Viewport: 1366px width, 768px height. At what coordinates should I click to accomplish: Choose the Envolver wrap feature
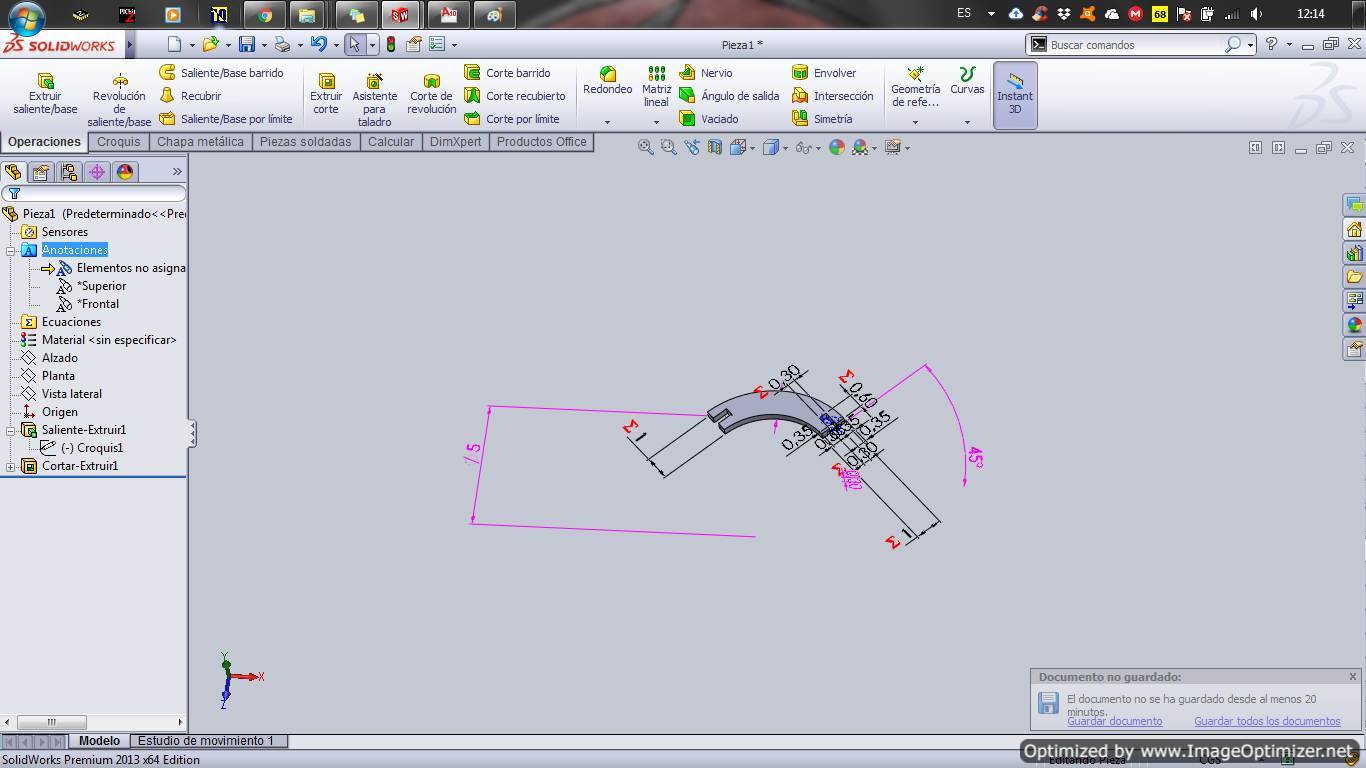(x=824, y=73)
